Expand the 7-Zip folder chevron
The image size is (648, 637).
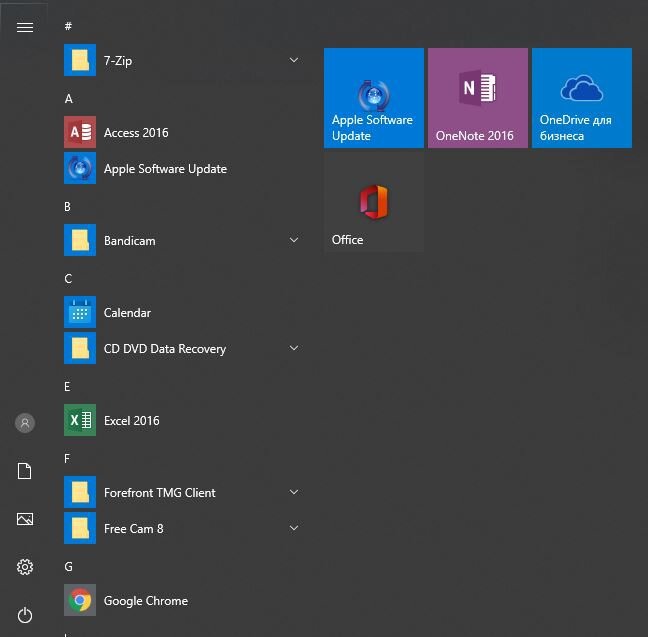[x=294, y=60]
